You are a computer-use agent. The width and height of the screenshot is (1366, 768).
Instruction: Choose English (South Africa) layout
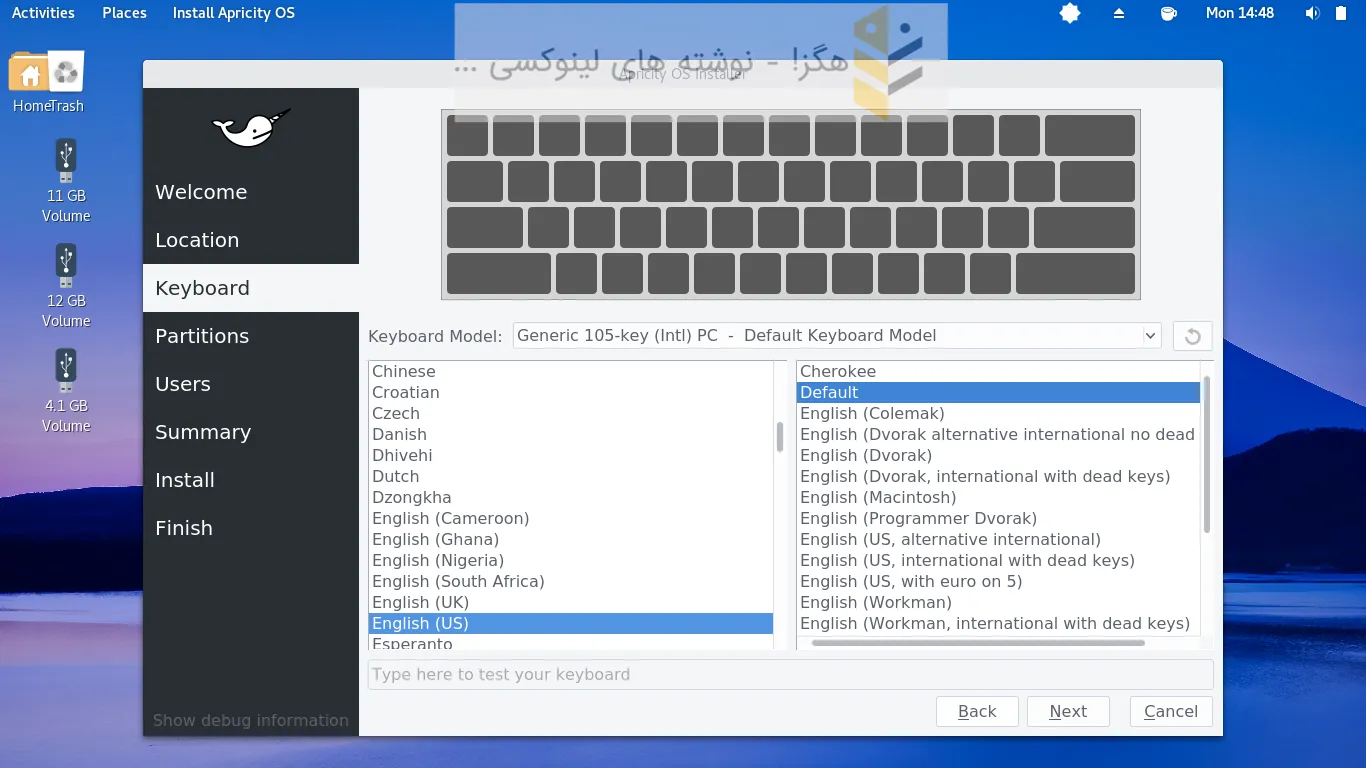[x=570, y=581]
